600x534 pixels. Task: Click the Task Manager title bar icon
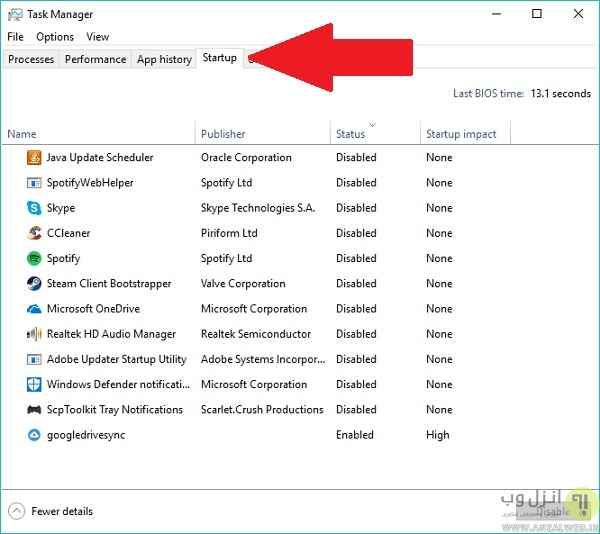tap(15, 15)
